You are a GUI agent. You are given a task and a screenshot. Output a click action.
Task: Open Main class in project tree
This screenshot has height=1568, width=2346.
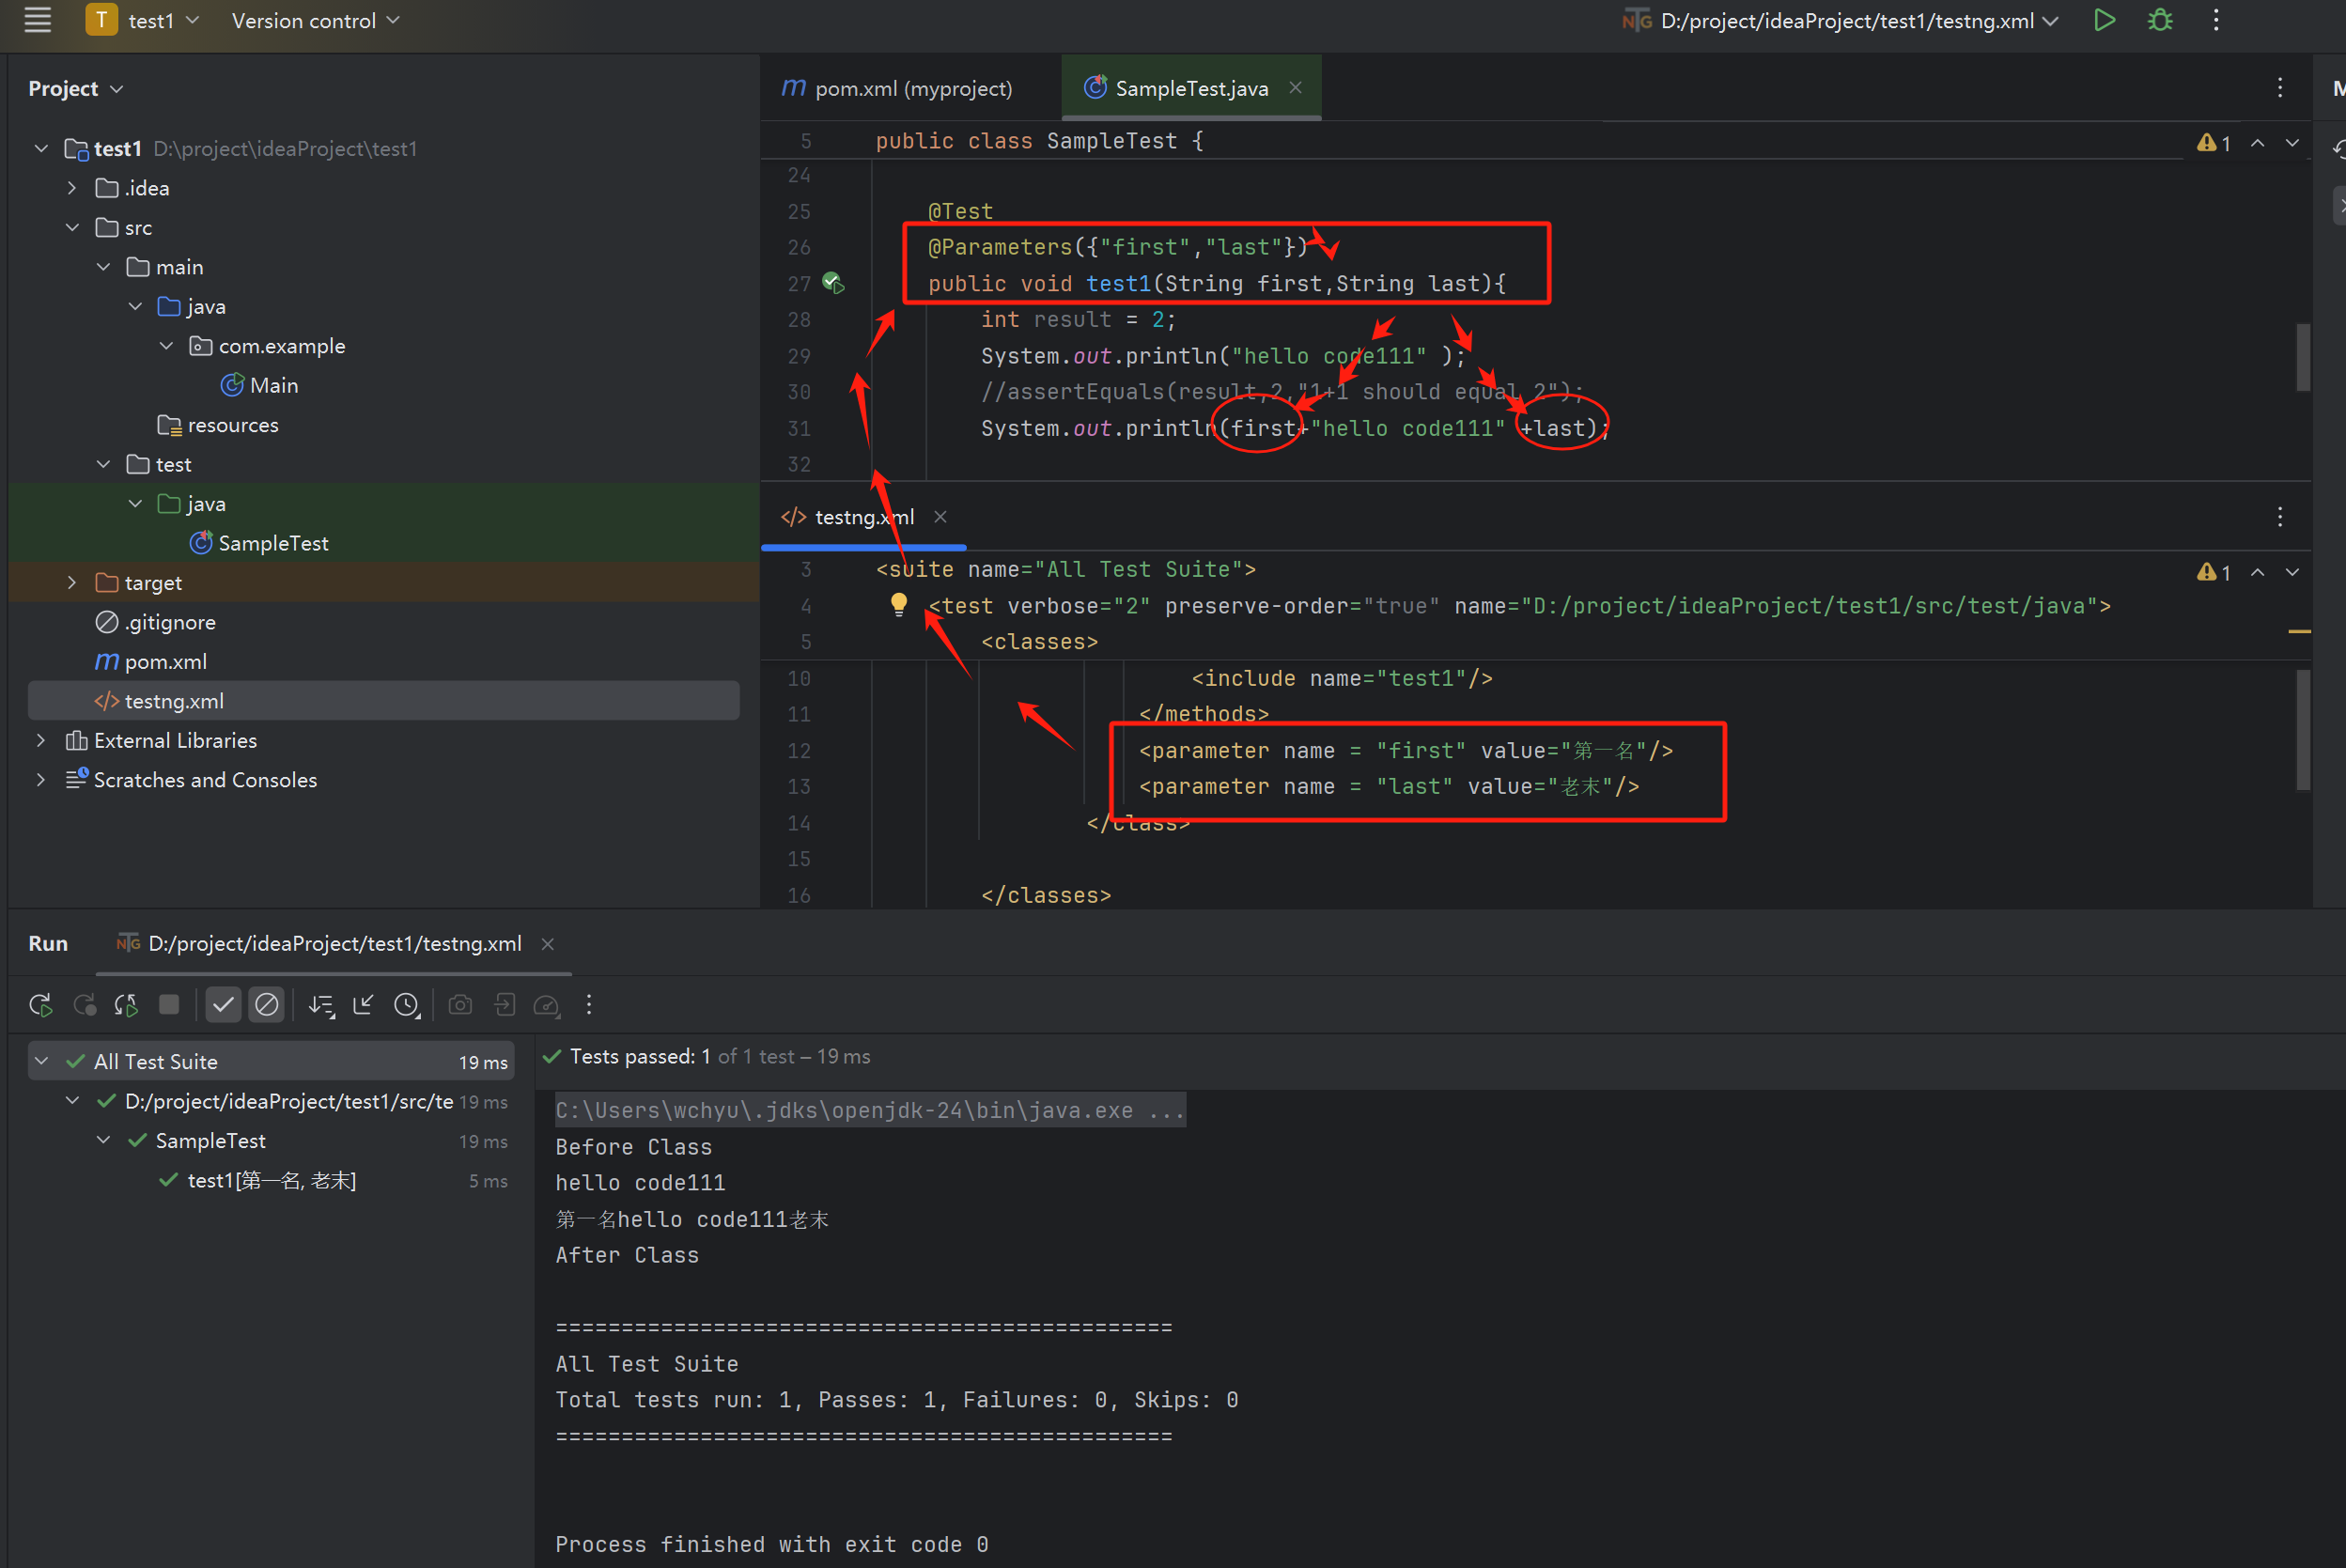pos(273,386)
